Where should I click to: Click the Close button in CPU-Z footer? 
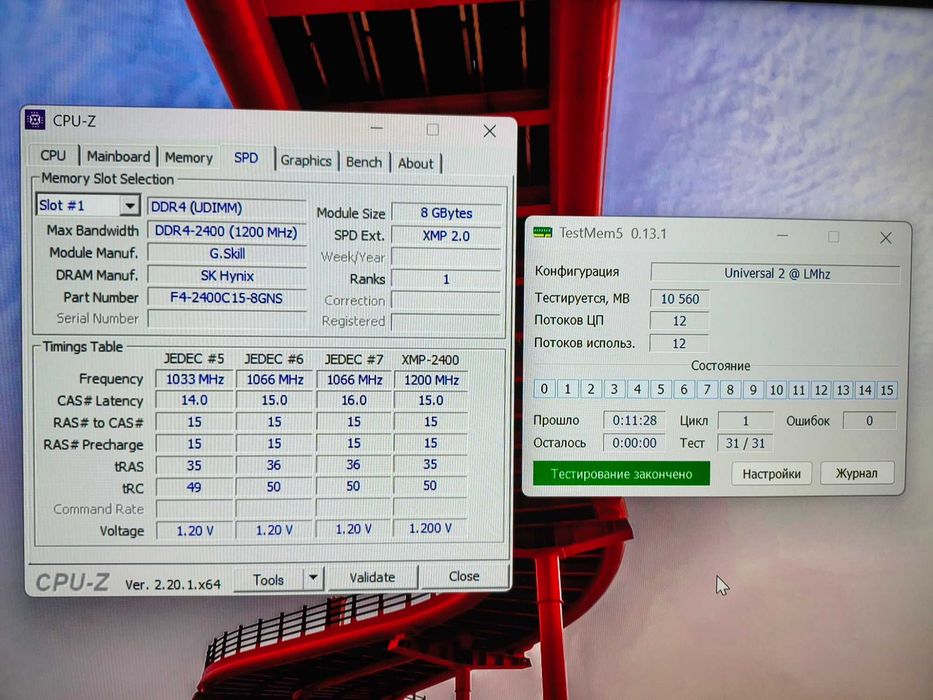point(464,576)
